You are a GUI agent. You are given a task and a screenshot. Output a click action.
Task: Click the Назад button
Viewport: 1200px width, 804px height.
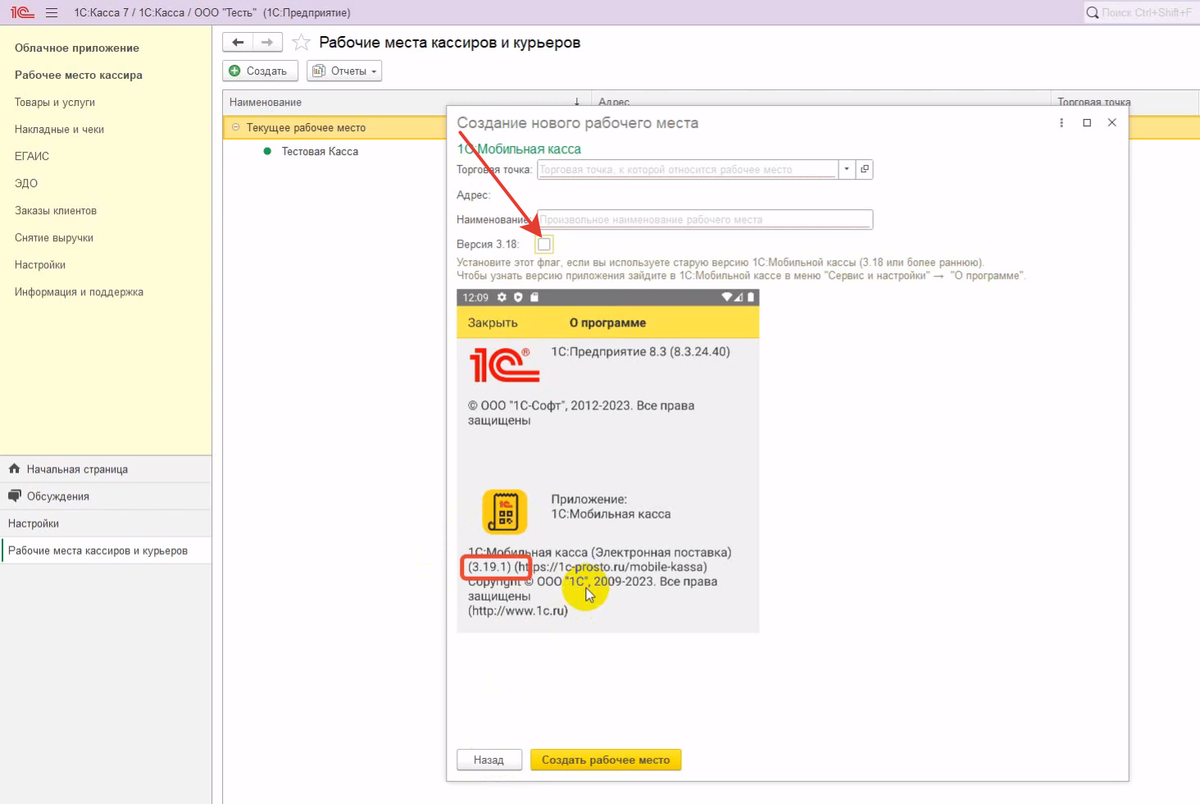(489, 760)
